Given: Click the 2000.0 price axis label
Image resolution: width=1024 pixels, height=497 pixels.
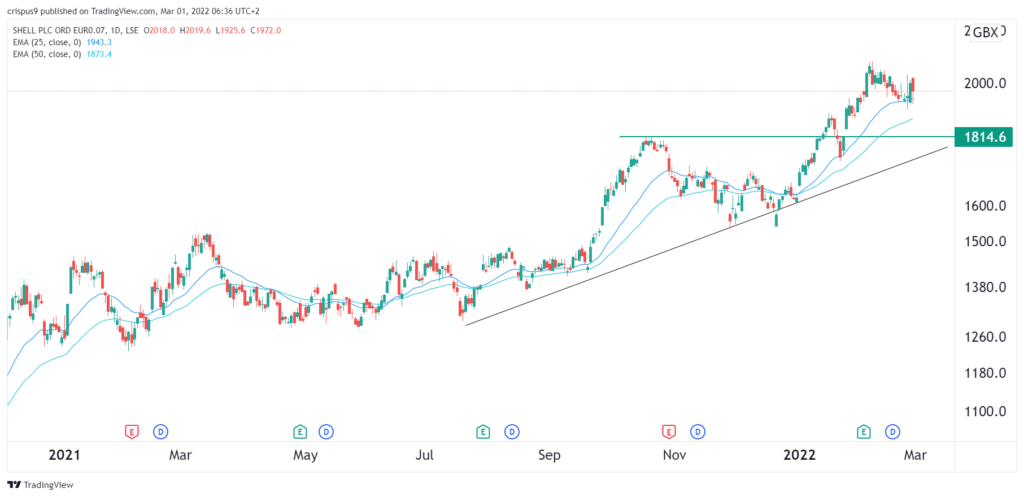Looking at the screenshot, I should pos(985,84).
